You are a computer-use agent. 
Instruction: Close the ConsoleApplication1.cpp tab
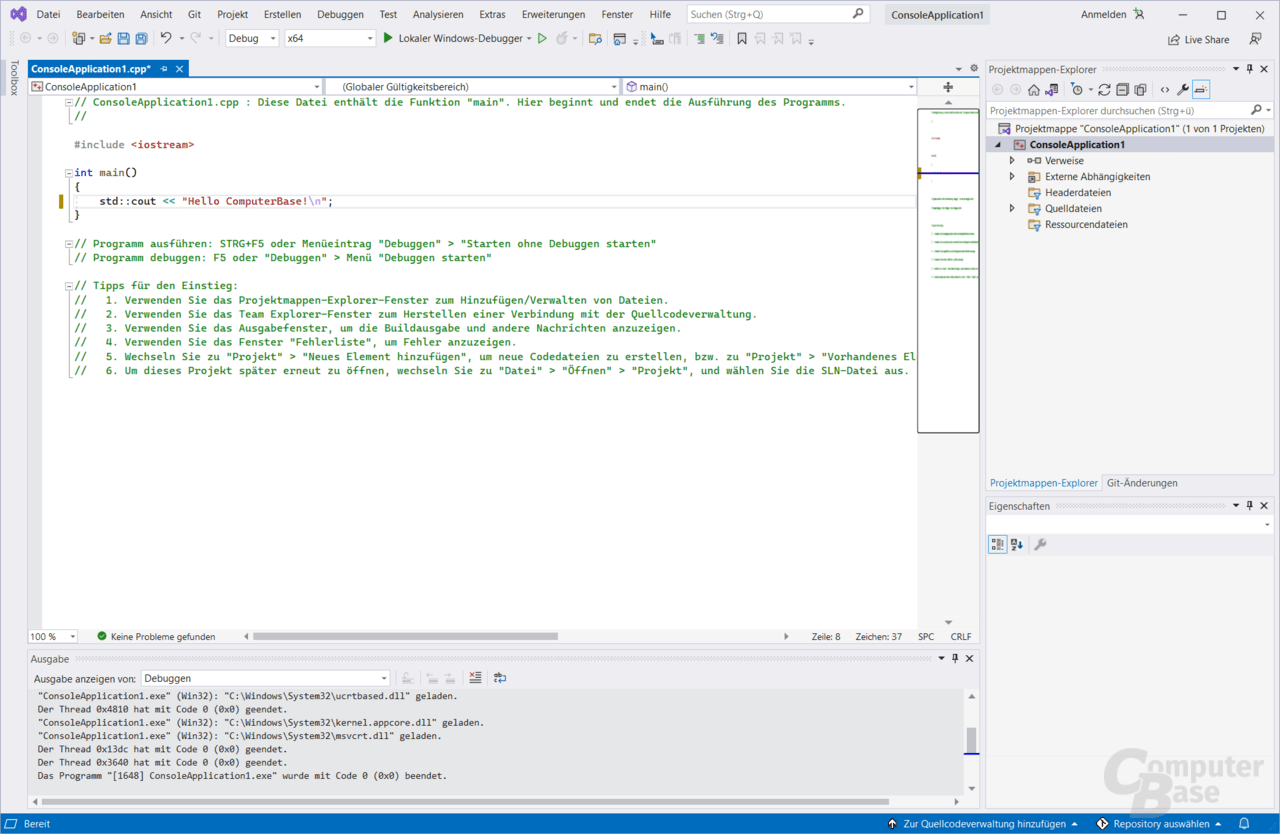(180, 69)
